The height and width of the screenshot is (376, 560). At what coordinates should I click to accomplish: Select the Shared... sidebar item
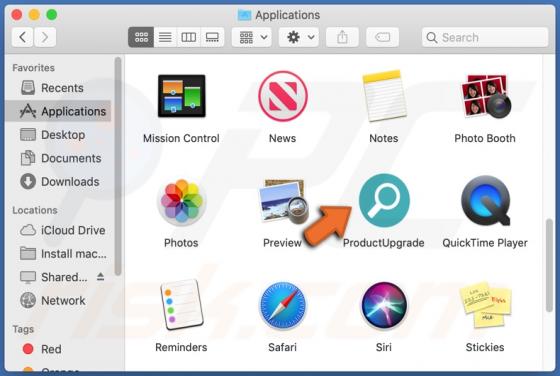click(58, 277)
